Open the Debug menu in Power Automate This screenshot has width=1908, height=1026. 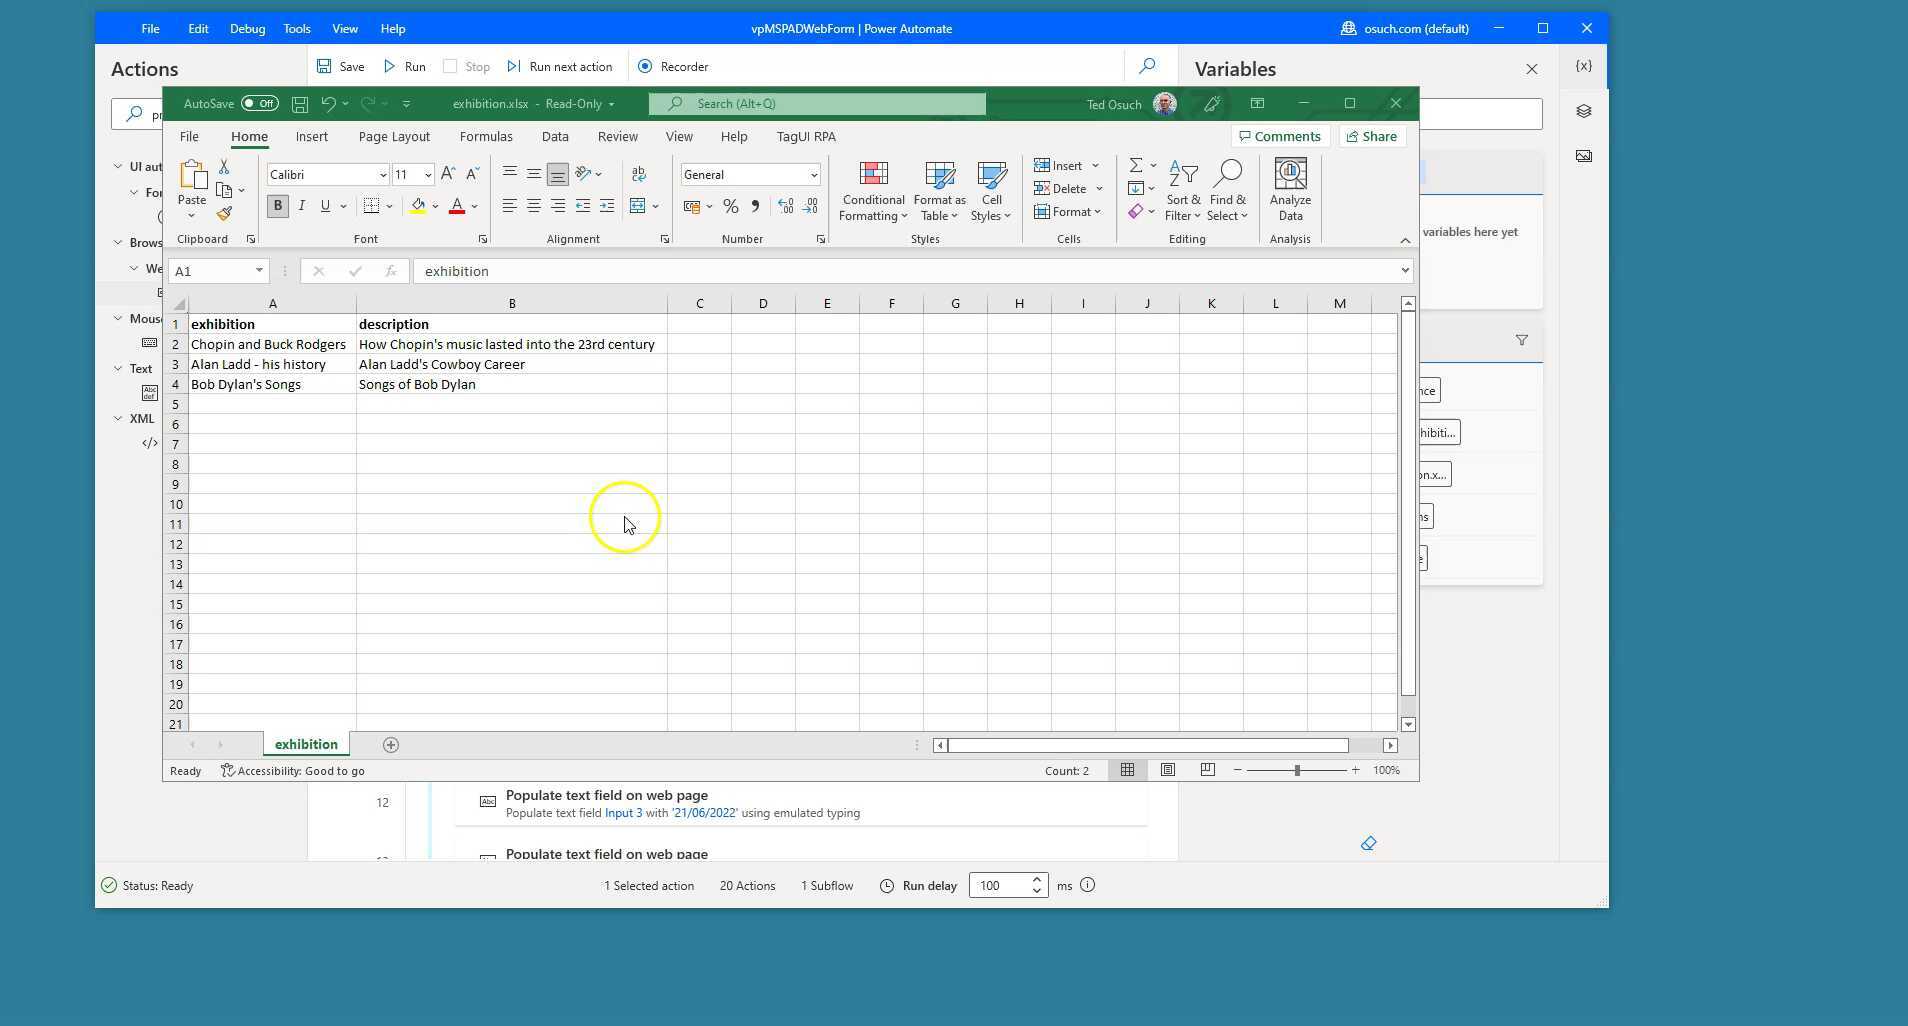coord(246,28)
